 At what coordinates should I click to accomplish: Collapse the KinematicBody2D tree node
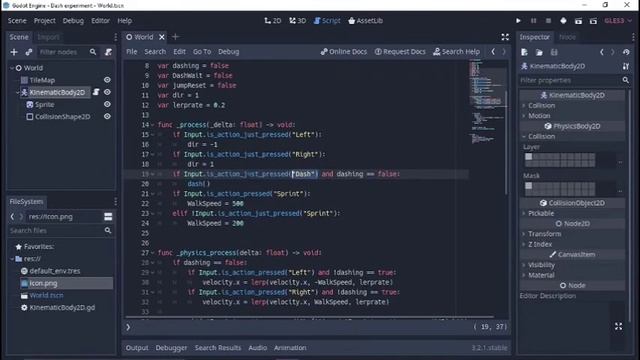(18, 93)
